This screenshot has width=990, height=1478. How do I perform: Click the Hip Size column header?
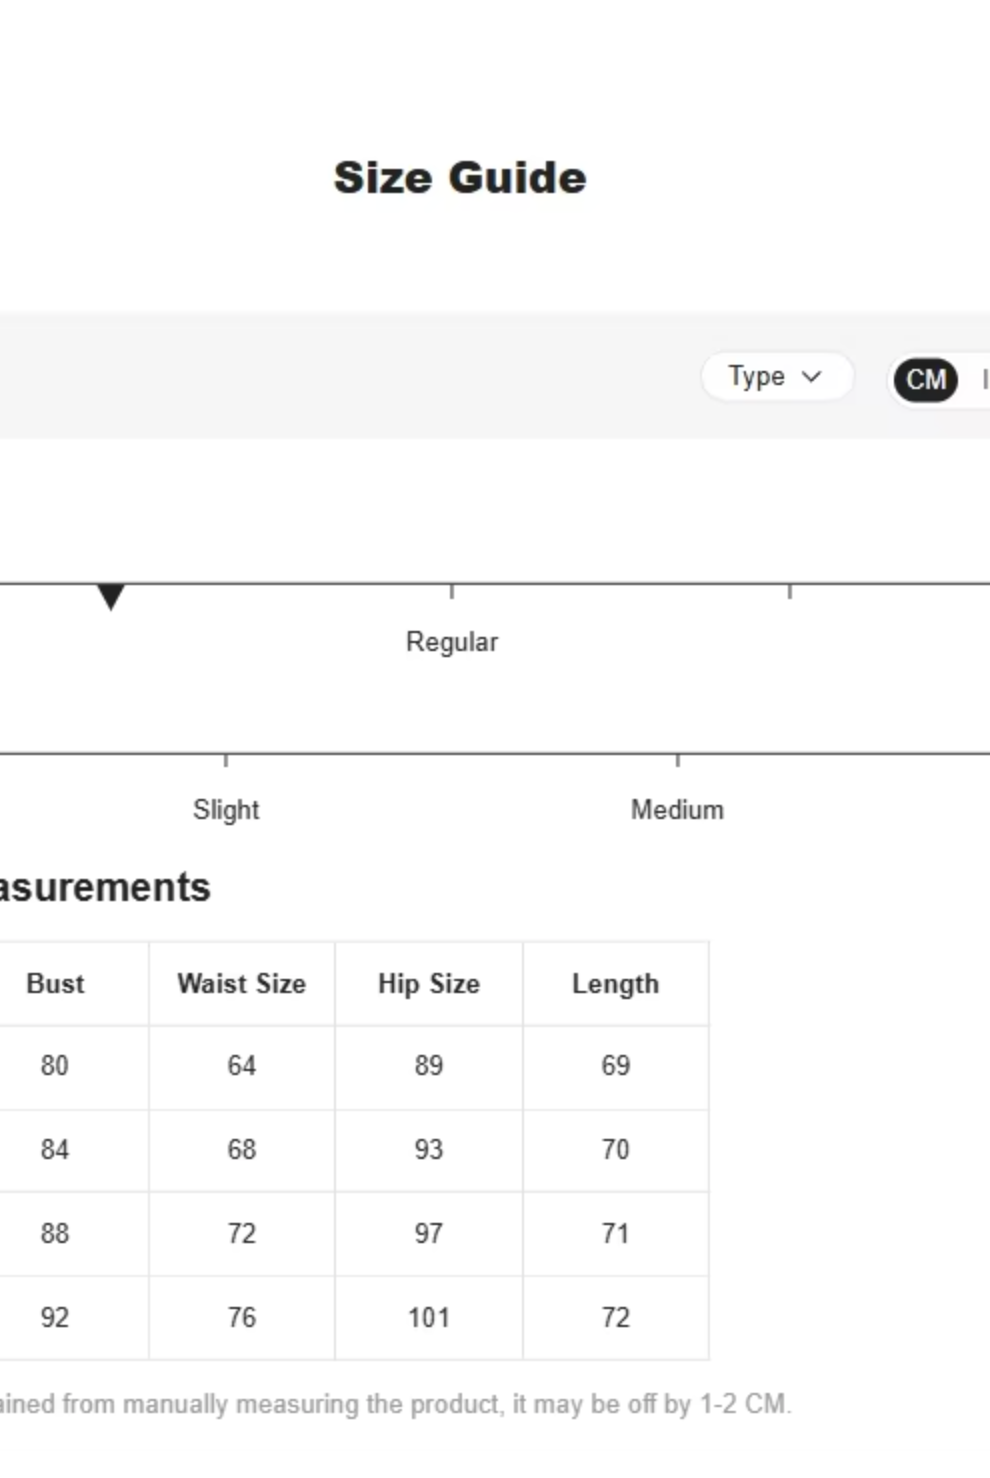(x=428, y=984)
